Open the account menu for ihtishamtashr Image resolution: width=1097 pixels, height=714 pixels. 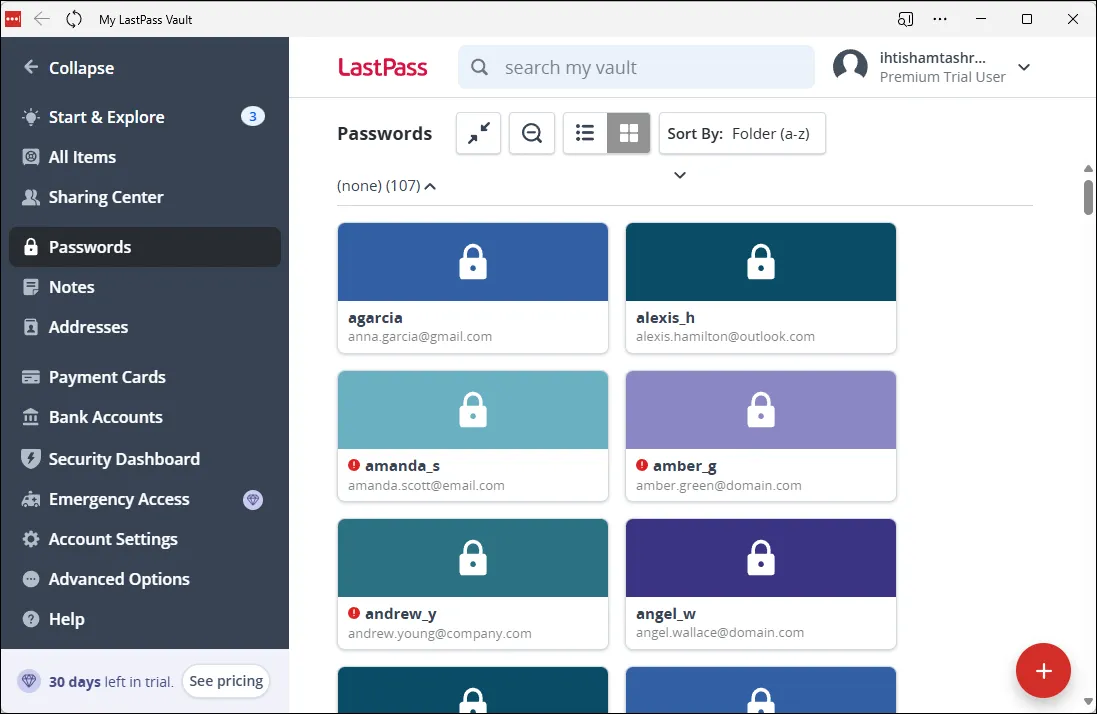[1023, 67]
